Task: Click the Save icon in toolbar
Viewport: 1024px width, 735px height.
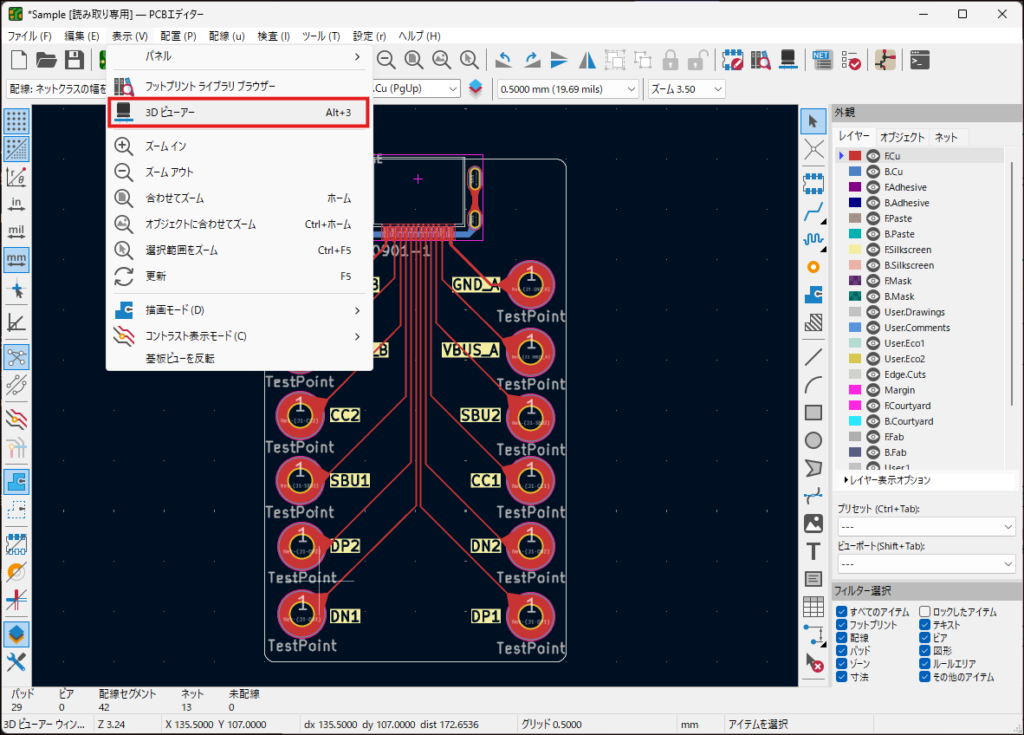Action: pos(75,60)
